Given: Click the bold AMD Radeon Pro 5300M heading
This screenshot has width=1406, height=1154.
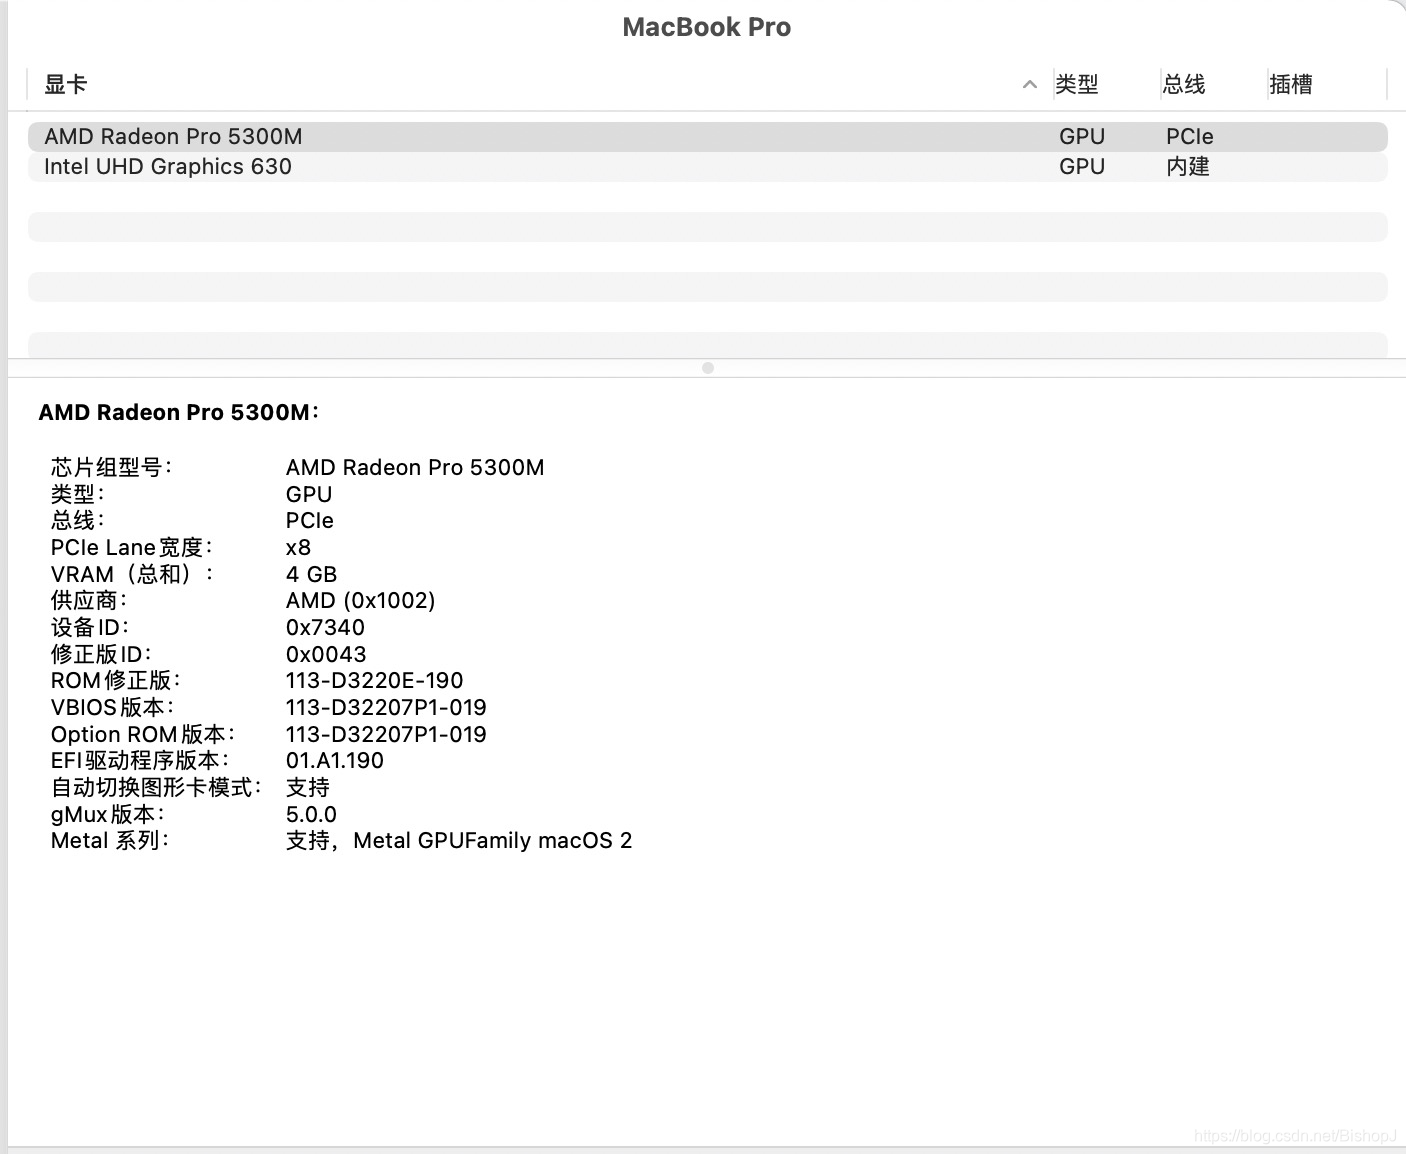Looking at the screenshot, I should tap(179, 412).
